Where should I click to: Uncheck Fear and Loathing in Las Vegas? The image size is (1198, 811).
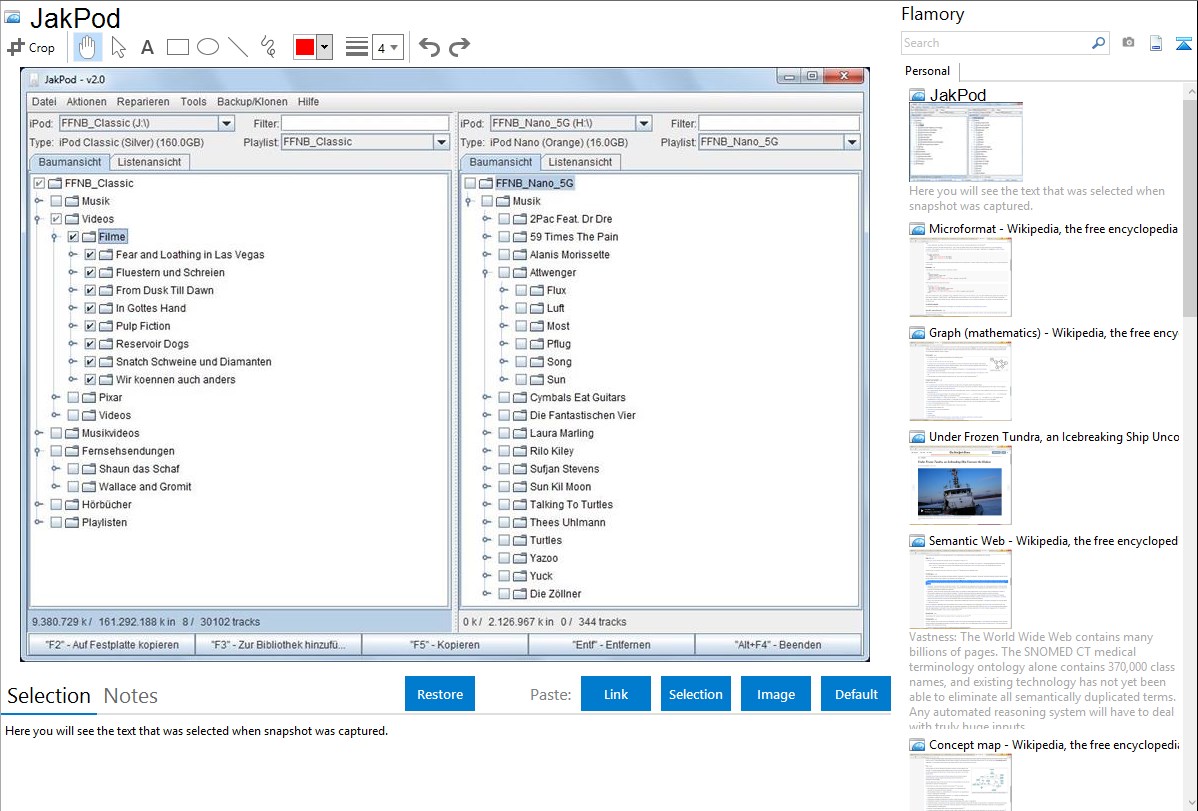[90, 255]
